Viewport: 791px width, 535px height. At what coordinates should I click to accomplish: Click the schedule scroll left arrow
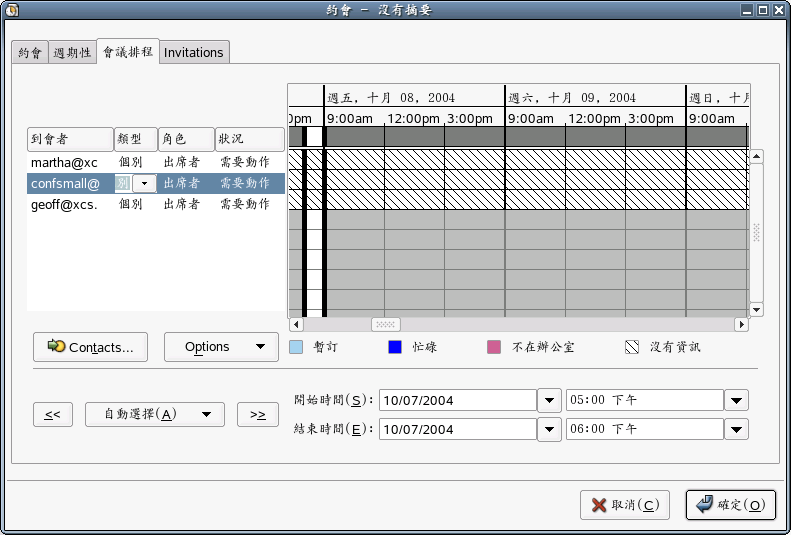[296, 324]
